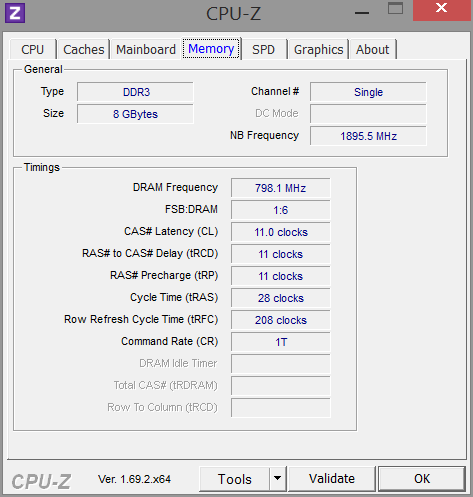Click the 1:6 FSB:DRAM ratio value

[x=281, y=210]
